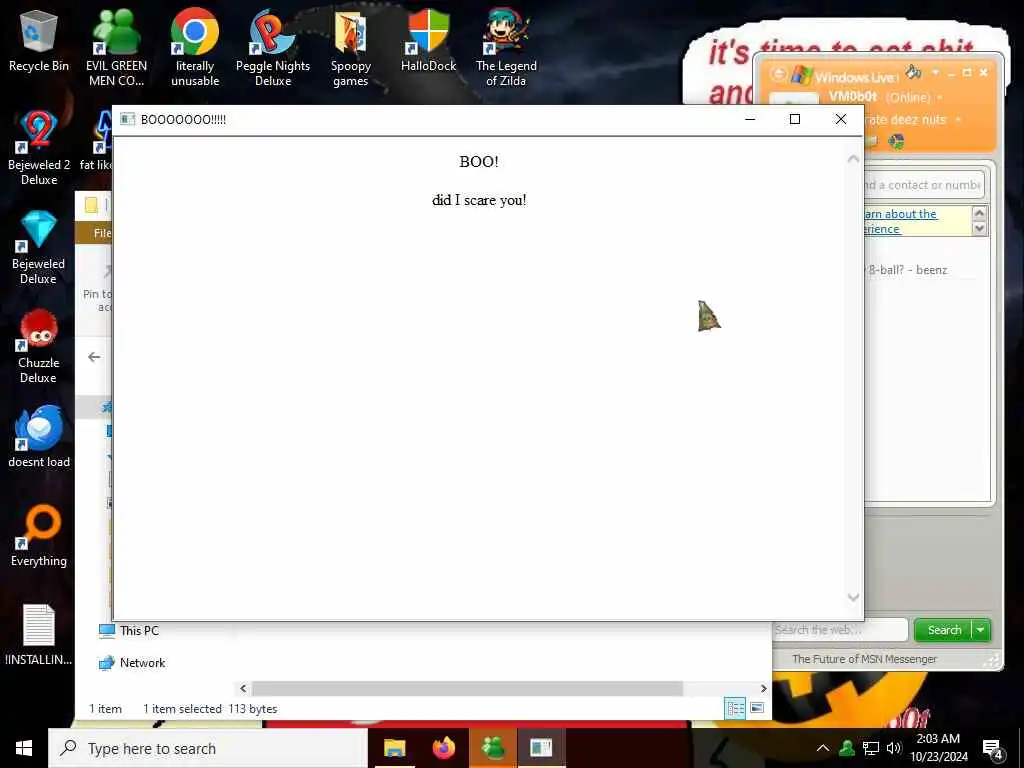The height and width of the screenshot is (768, 1024).
Task: Open the network tray icon
Action: [871, 748]
